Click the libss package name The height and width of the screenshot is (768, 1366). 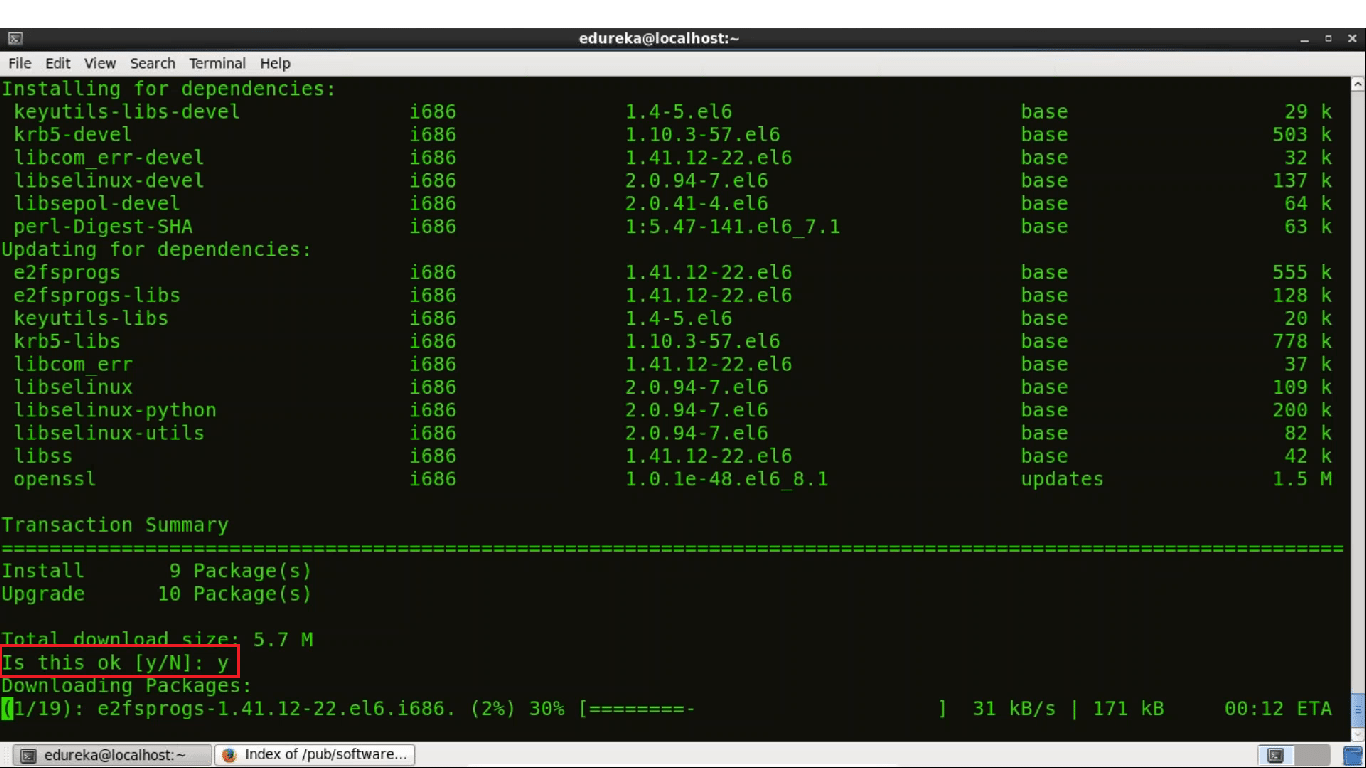pyautogui.click(x=43, y=457)
